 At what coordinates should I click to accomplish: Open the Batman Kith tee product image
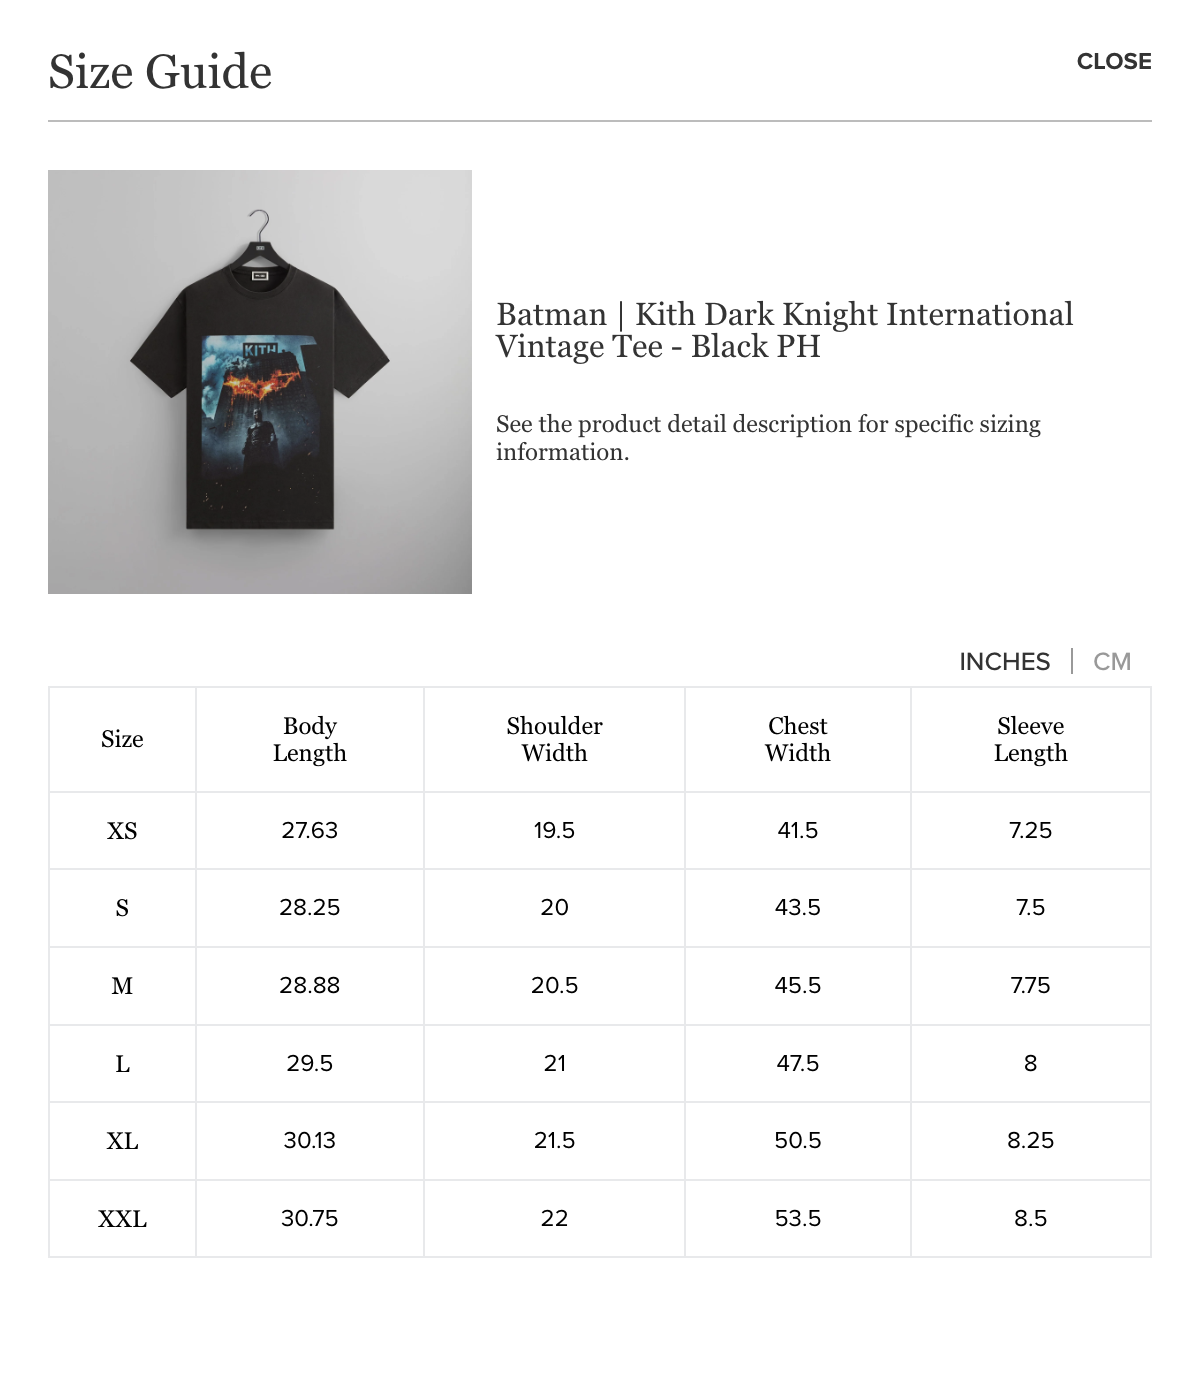point(260,382)
